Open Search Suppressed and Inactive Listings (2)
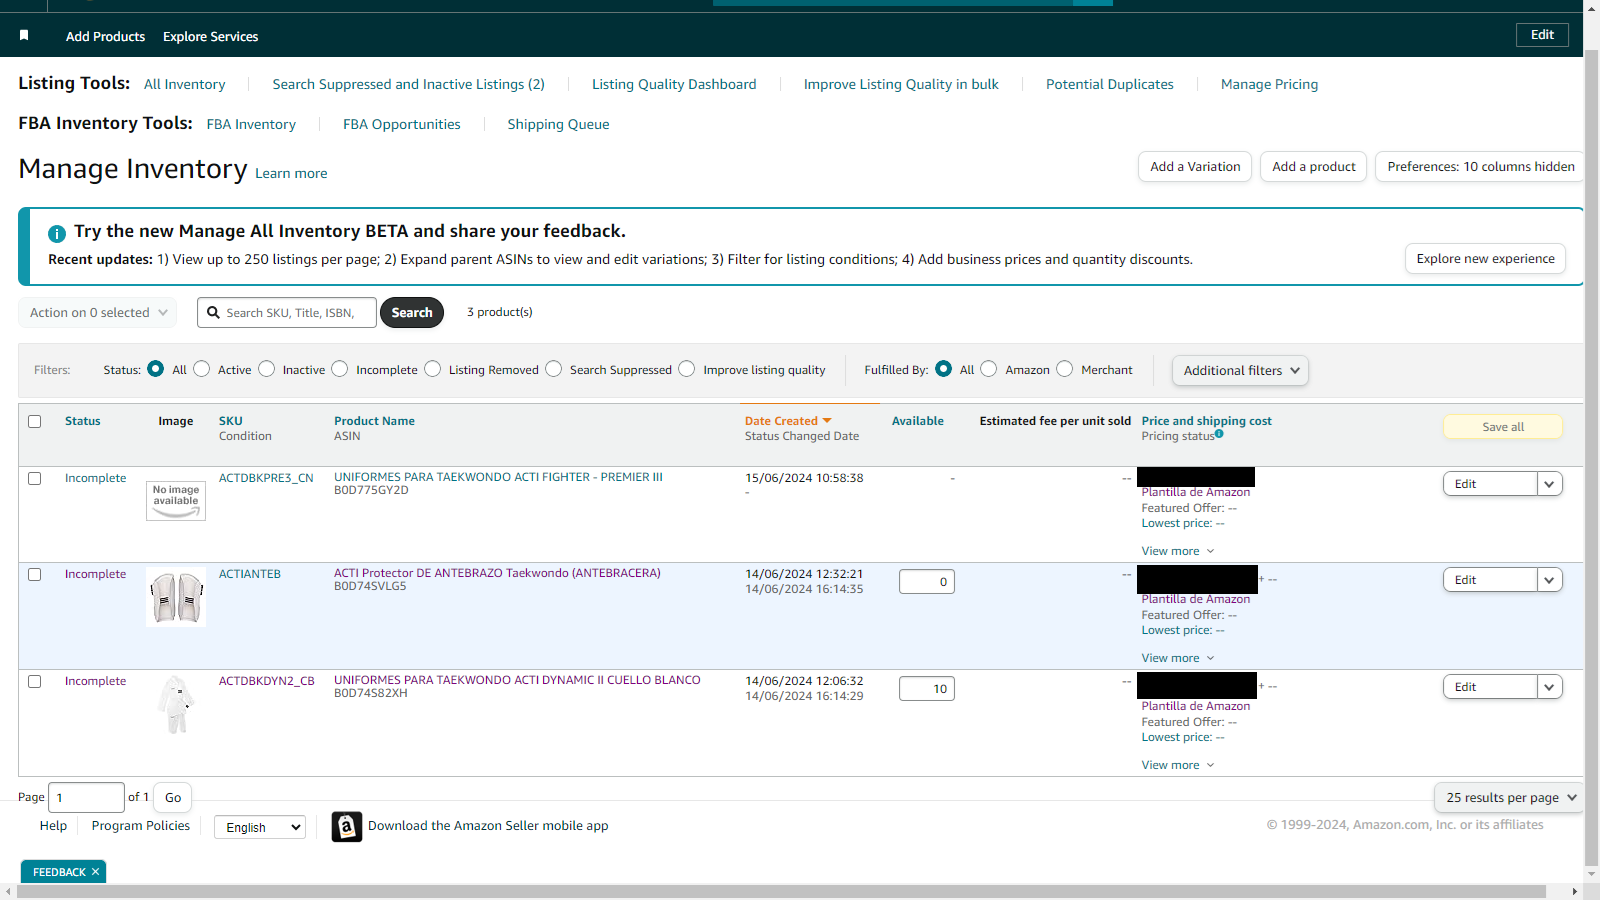 pyautogui.click(x=408, y=84)
